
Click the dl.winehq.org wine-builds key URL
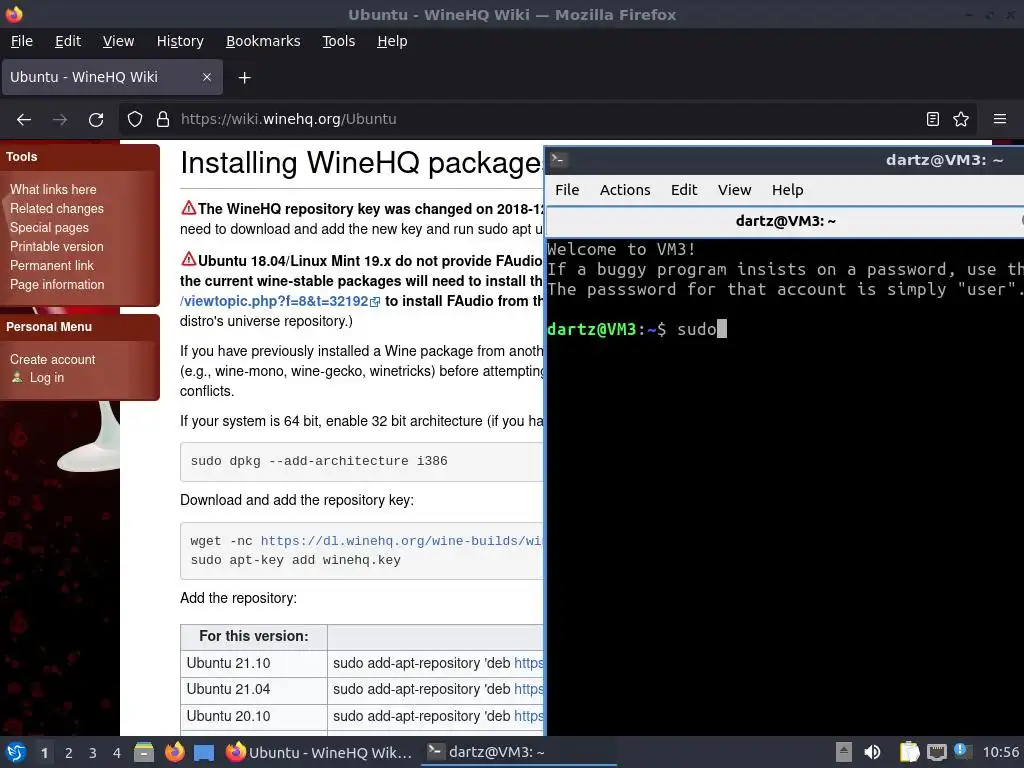[401, 541]
